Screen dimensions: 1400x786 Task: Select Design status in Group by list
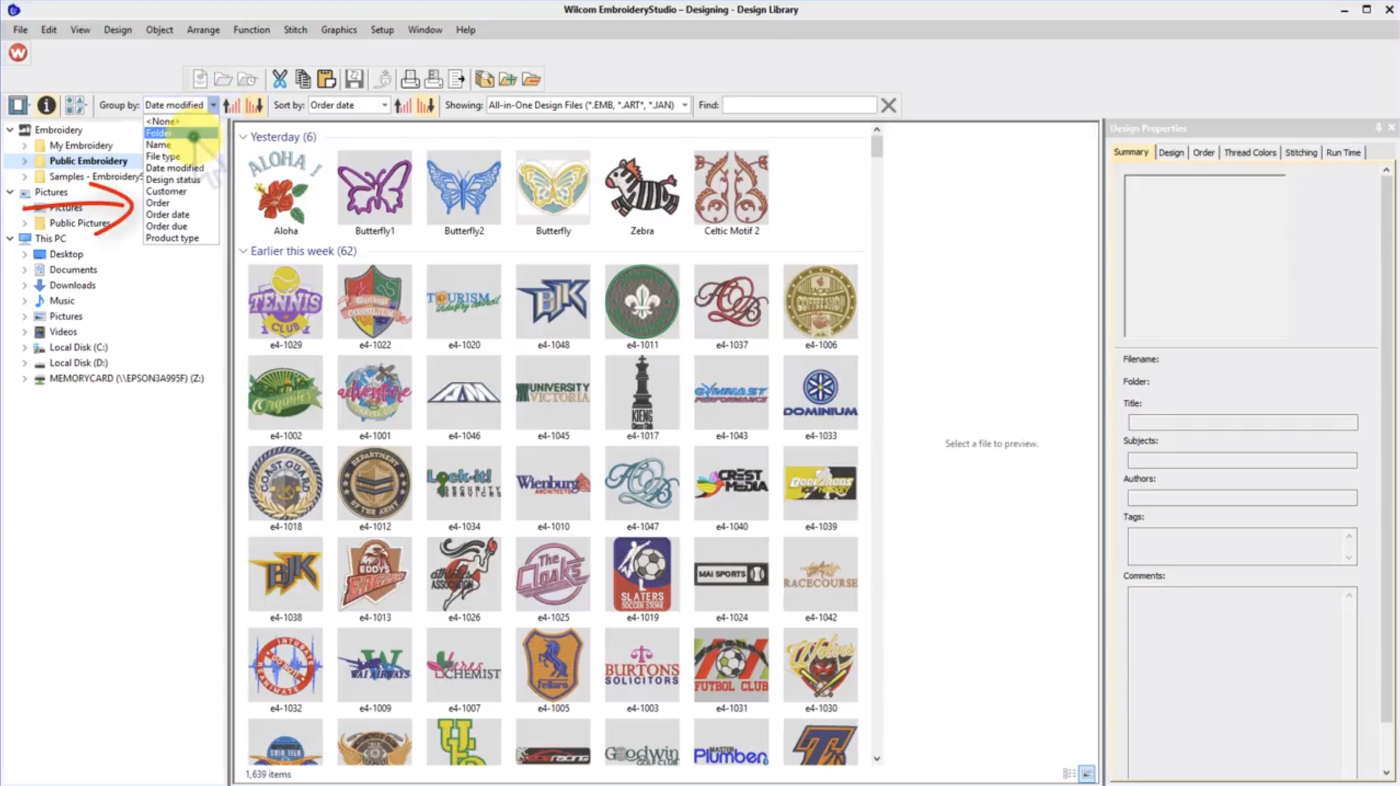click(x=173, y=180)
